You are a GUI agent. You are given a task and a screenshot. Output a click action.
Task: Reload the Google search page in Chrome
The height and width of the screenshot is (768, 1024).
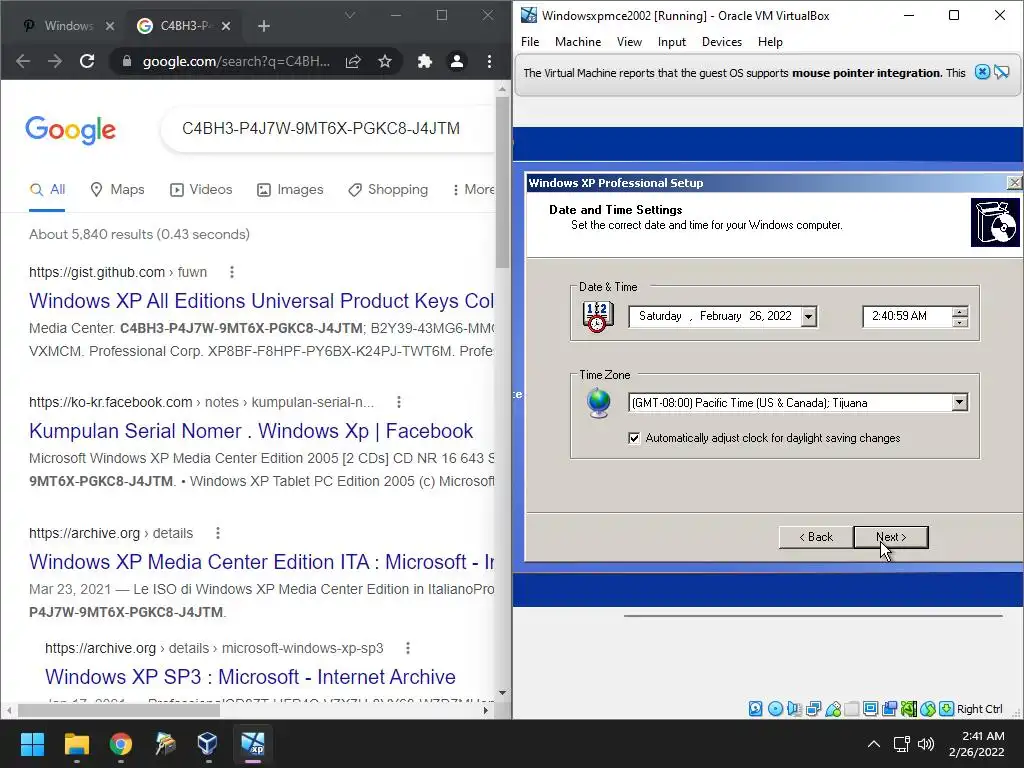87,61
